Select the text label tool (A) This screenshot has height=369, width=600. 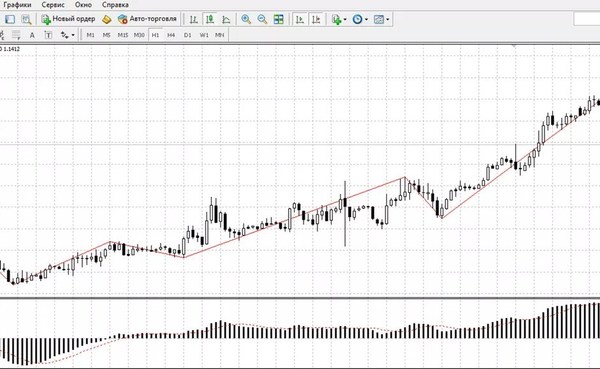32,35
